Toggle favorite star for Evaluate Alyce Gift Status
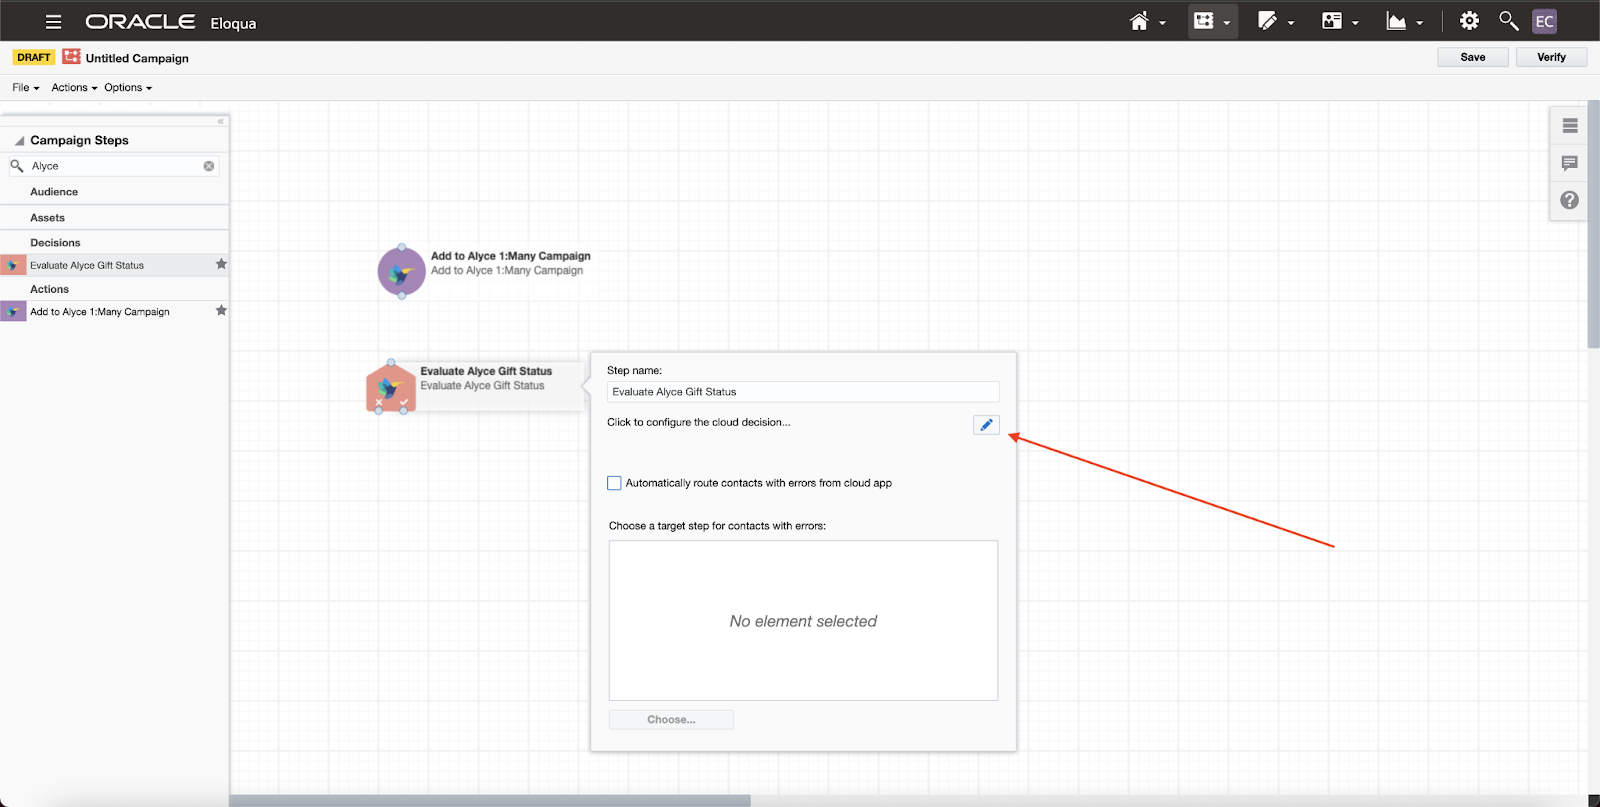The image size is (1600, 807). [x=221, y=264]
